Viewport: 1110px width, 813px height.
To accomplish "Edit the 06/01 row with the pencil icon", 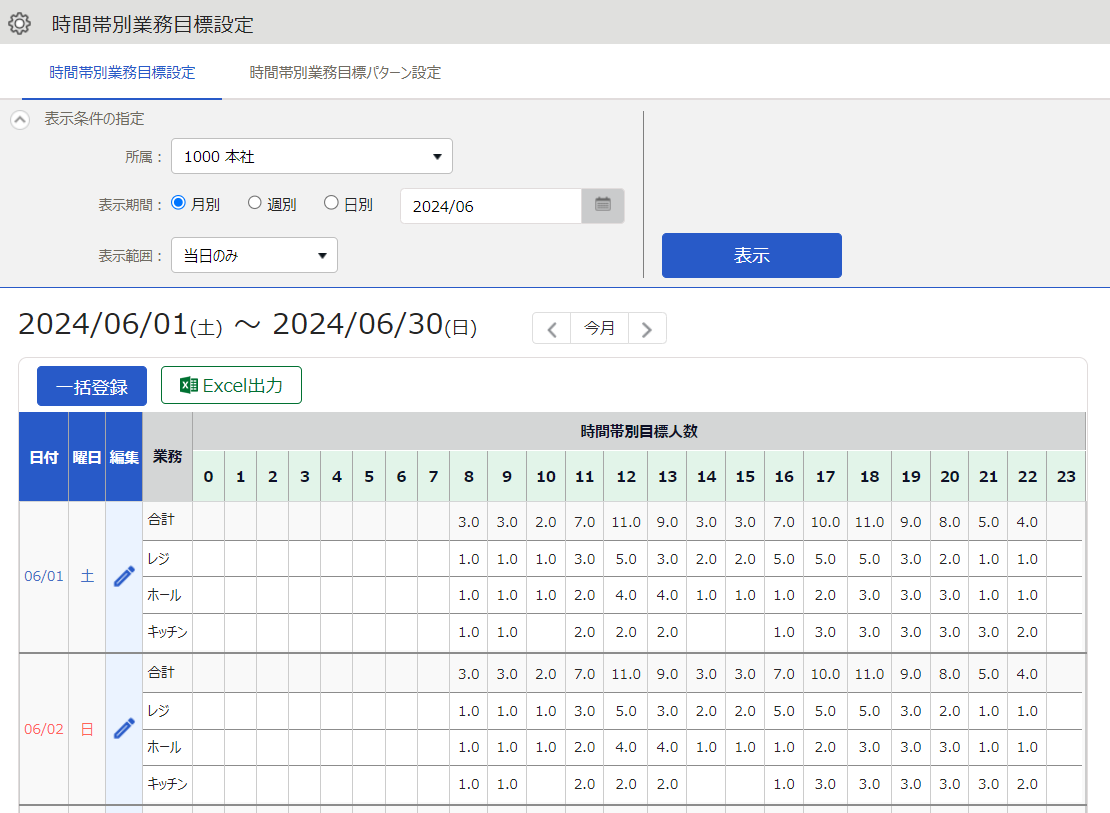I will point(124,576).
